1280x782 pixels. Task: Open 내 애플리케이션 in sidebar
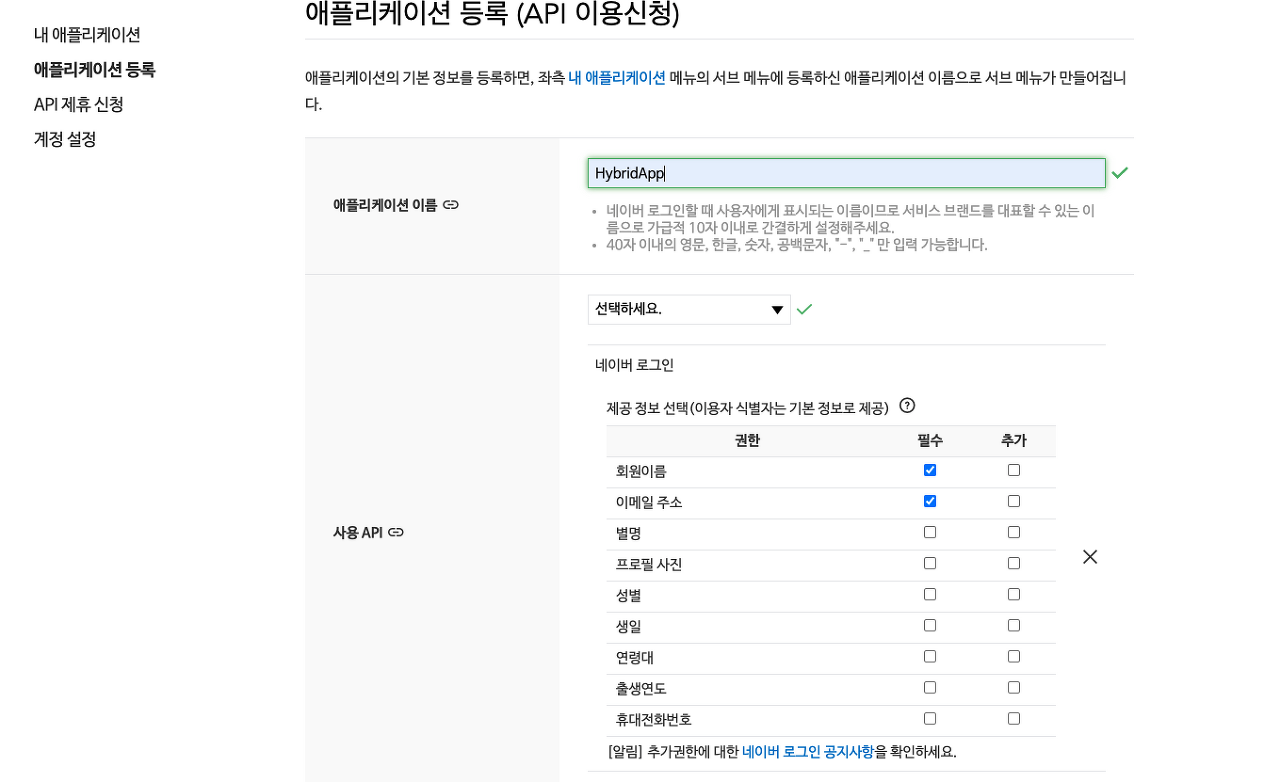(87, 35)
